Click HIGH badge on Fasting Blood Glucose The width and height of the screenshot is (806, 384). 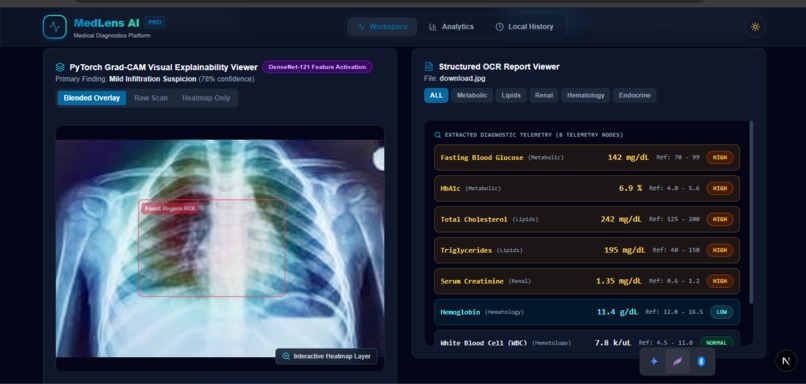click(720, 158)
